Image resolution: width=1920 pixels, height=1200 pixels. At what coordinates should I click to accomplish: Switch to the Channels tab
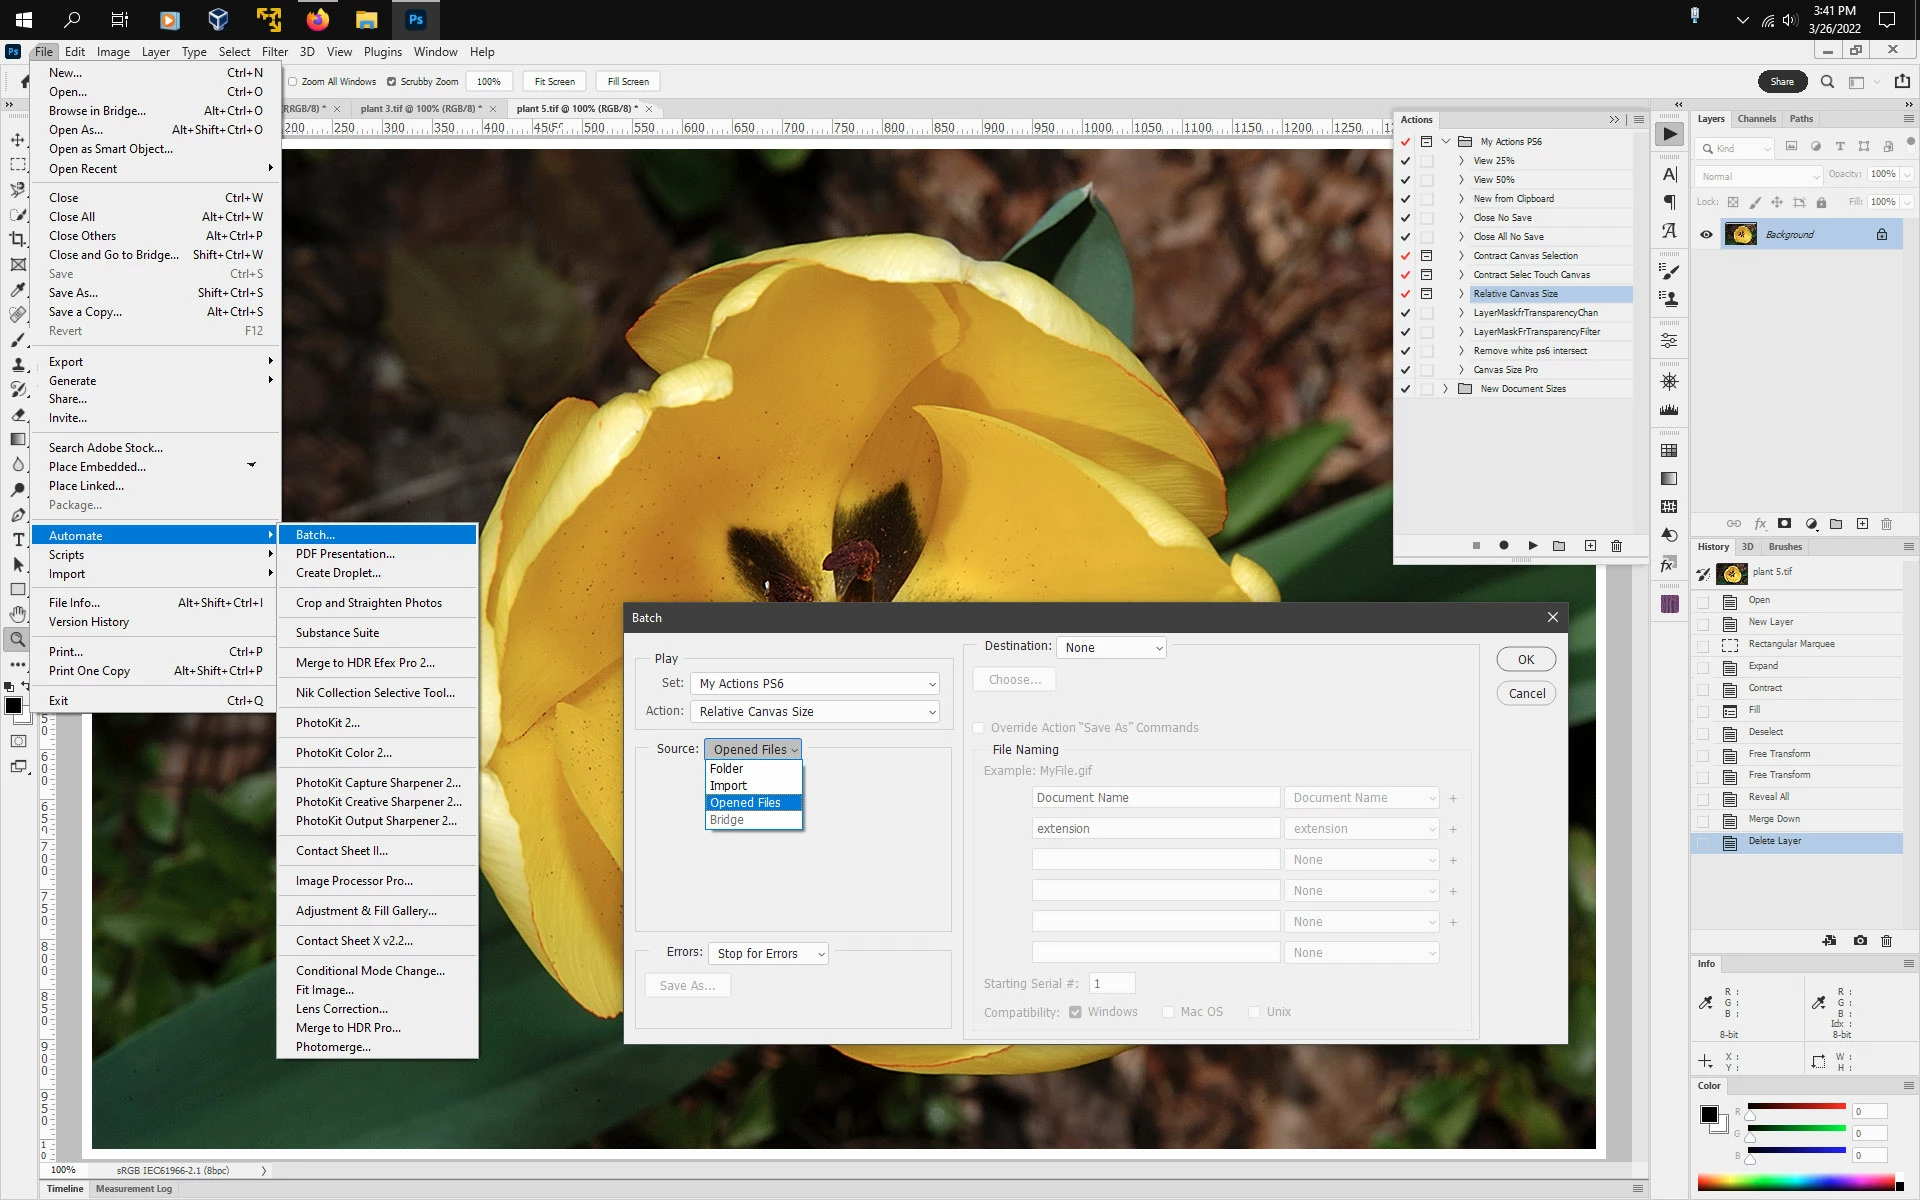pyautogui.click(x=1756, y=119)
